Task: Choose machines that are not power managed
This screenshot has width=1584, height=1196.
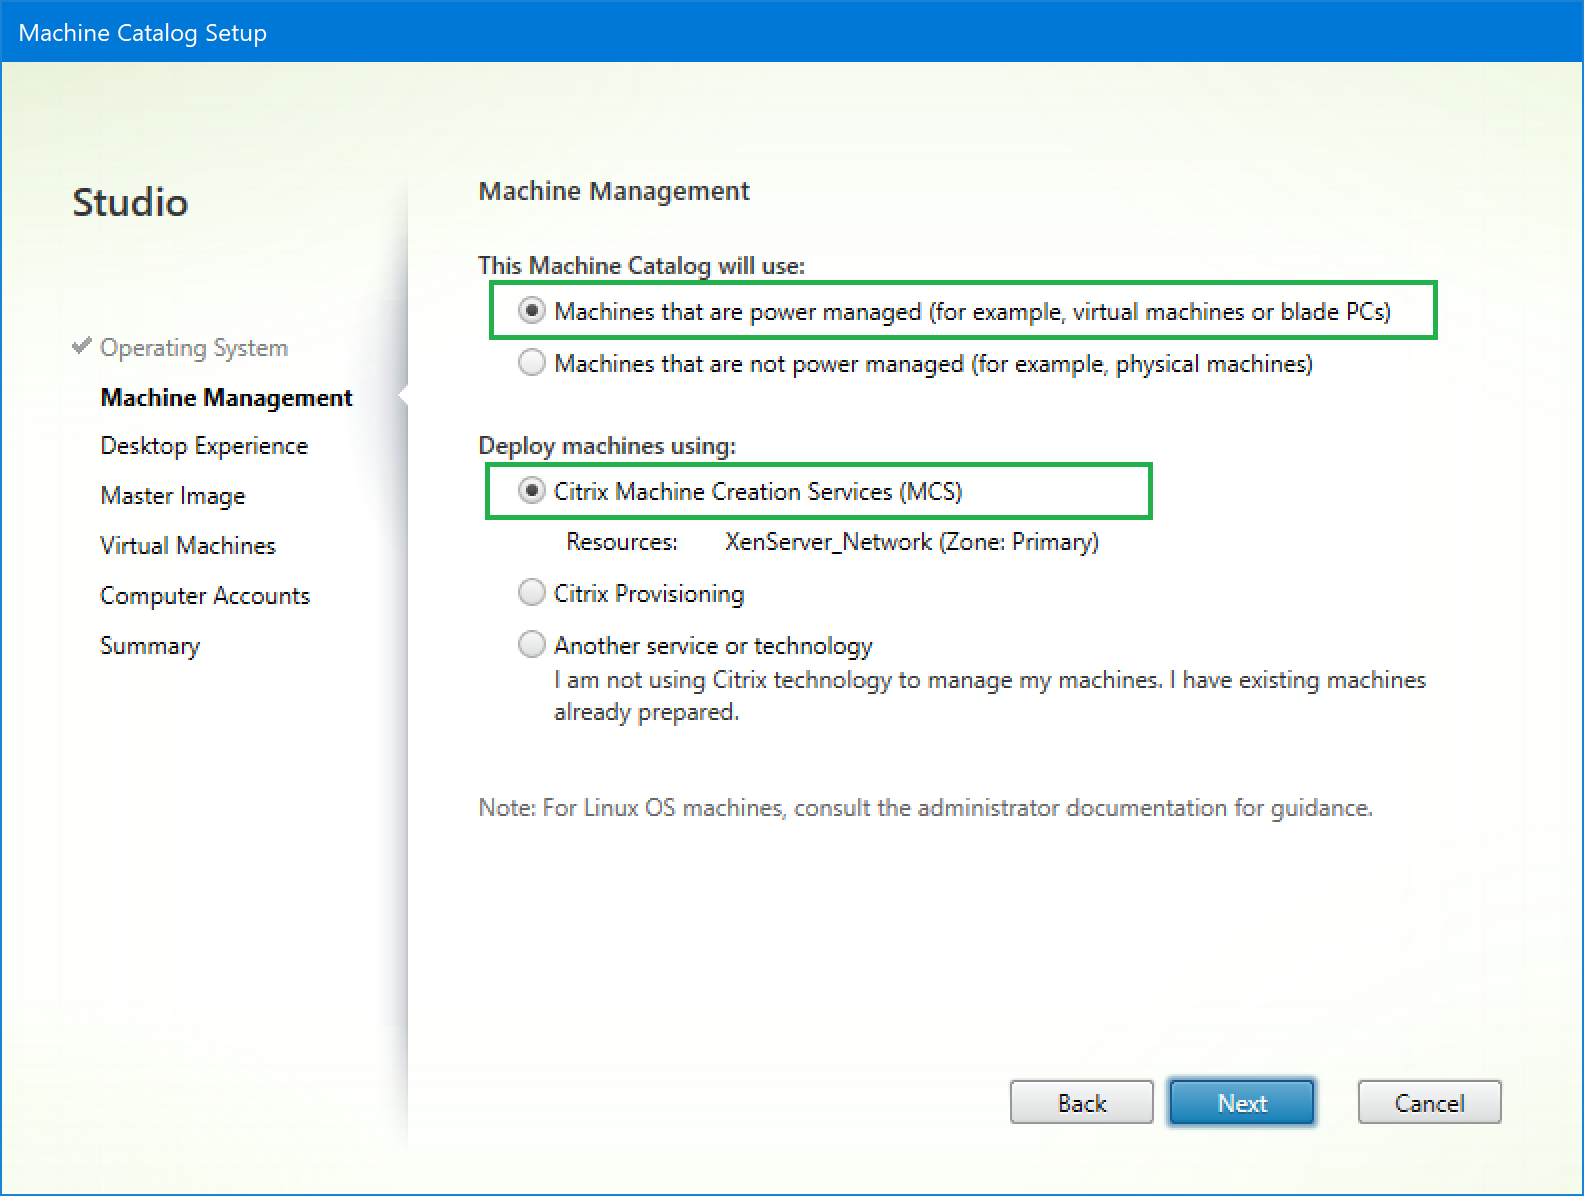Action: 532,363
